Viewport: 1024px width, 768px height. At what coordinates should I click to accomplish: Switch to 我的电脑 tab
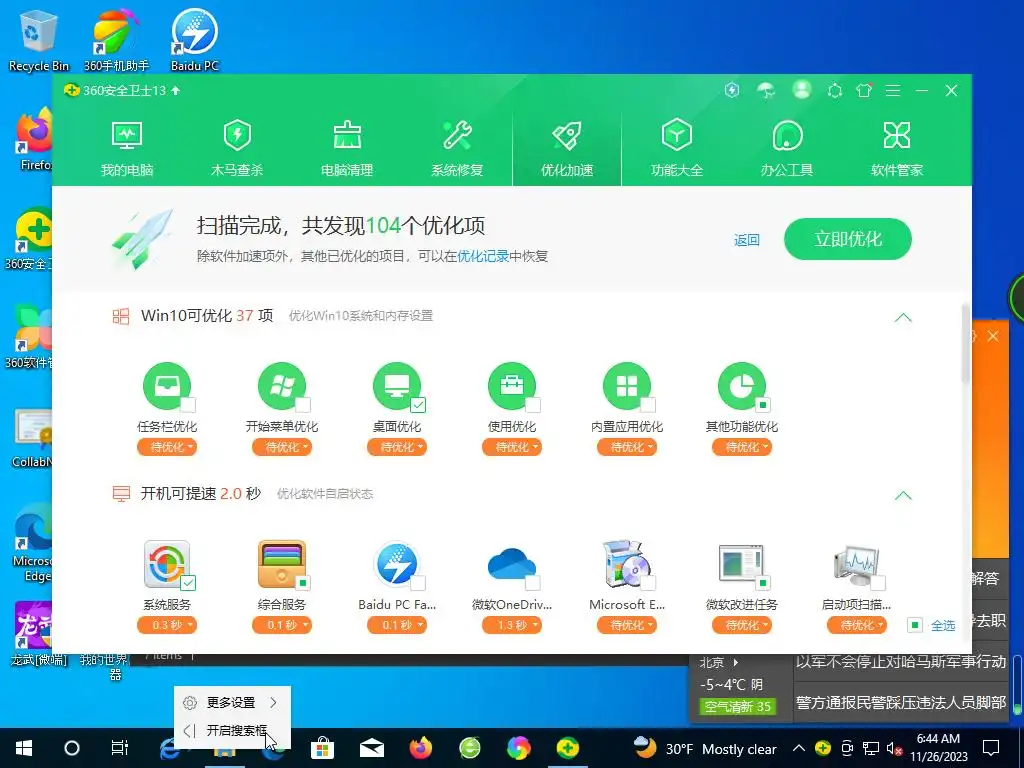[x=127, y=149]
